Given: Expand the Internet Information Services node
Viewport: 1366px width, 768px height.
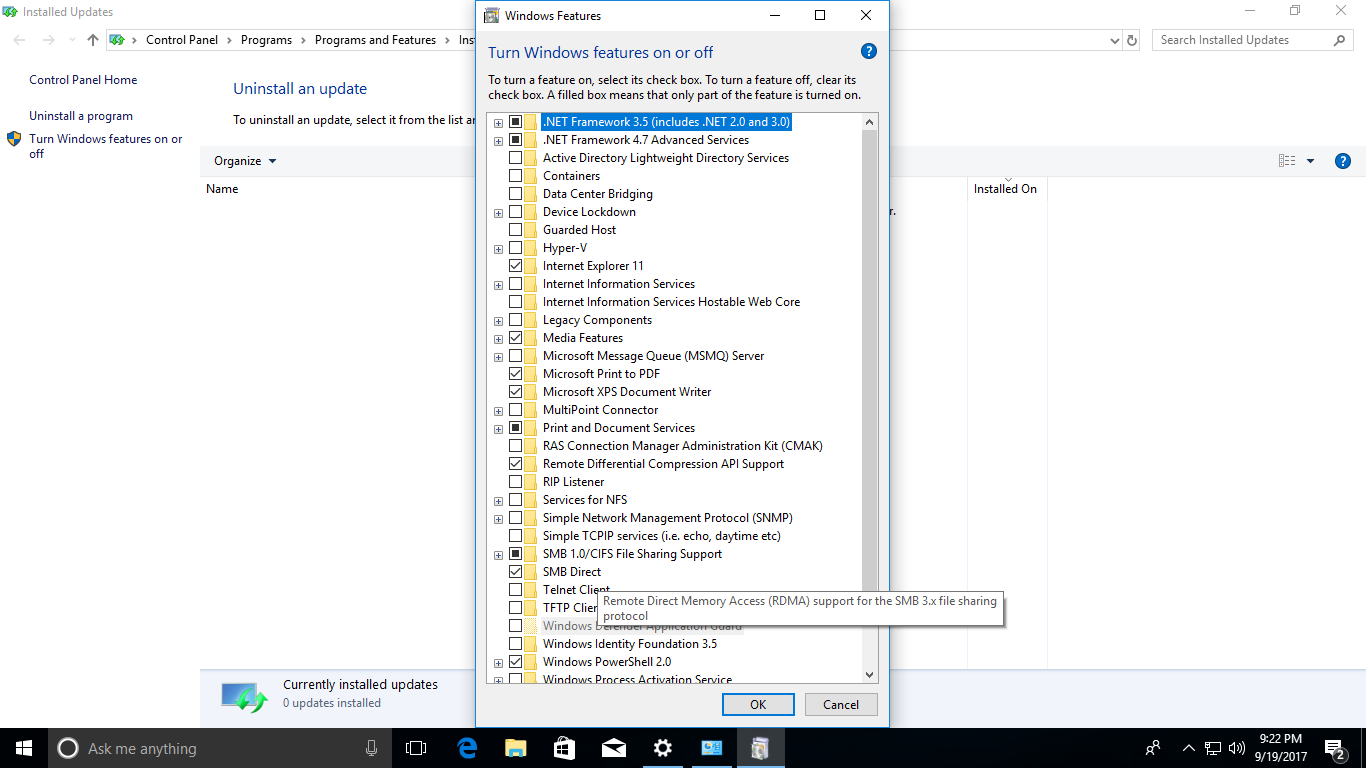Looking at the screenshot, I should point(498,285).
